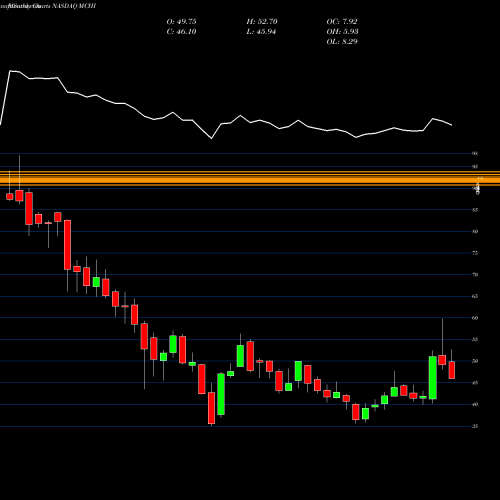Viewport: 500px width, 500px height.
Task: Select the open value O: 49.75
Action: [181, 22]
